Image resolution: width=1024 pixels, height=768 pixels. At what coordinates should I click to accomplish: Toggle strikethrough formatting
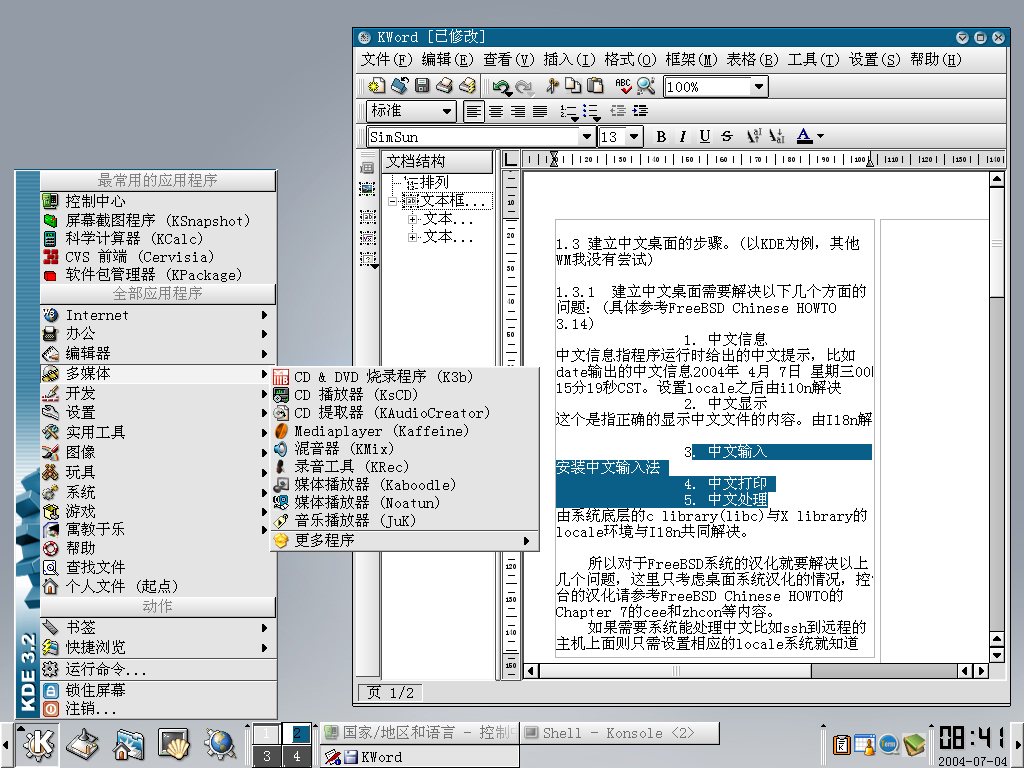tap(727, 136)
